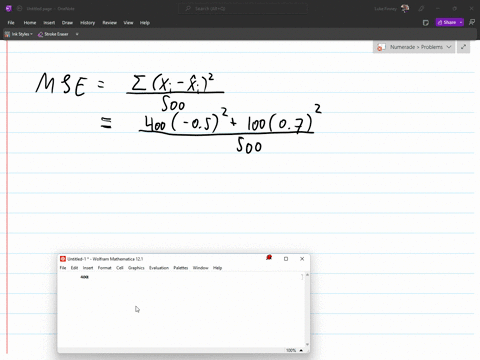This screenshot has width=480, height=360.
Task: Click the Mathematica app icon in its title bar
Action: pos(63,259)
